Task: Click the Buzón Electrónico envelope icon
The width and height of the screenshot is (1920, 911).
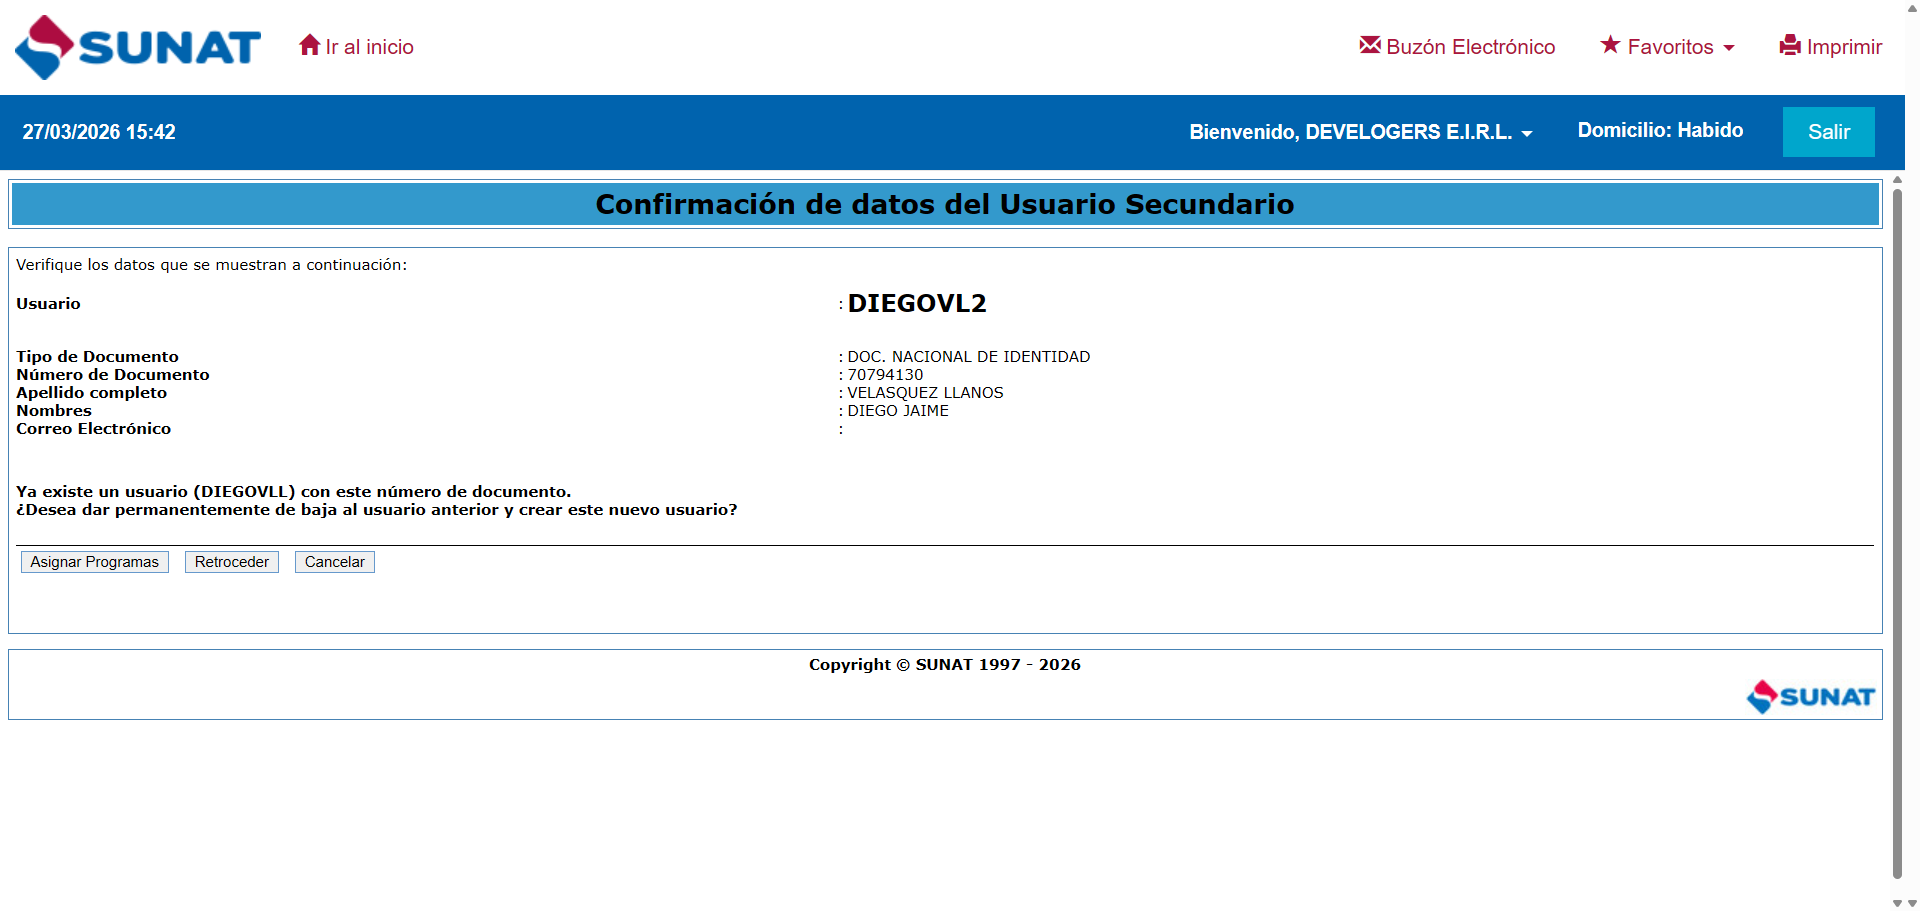Action: [x=1369, y=45]
